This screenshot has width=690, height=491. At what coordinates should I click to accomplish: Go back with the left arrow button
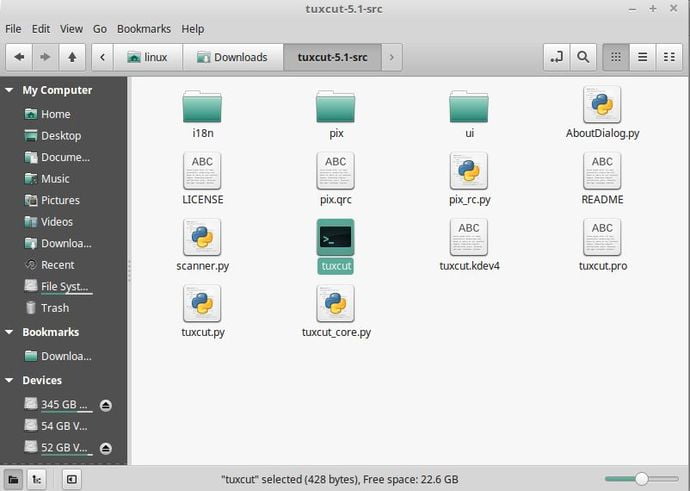19,57
